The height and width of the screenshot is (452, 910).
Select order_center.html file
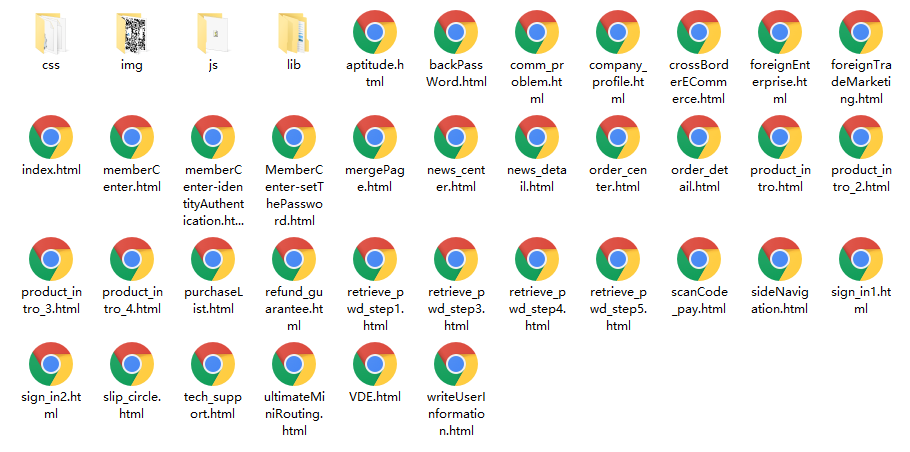pos(618,139)
